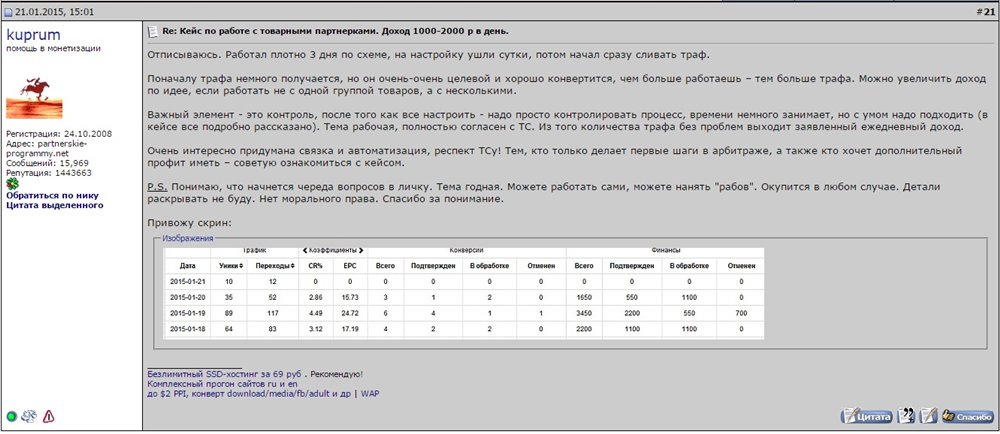1000x434 pixels.
Task: Click the Переходы value 117
Action: tap(275, 314)
